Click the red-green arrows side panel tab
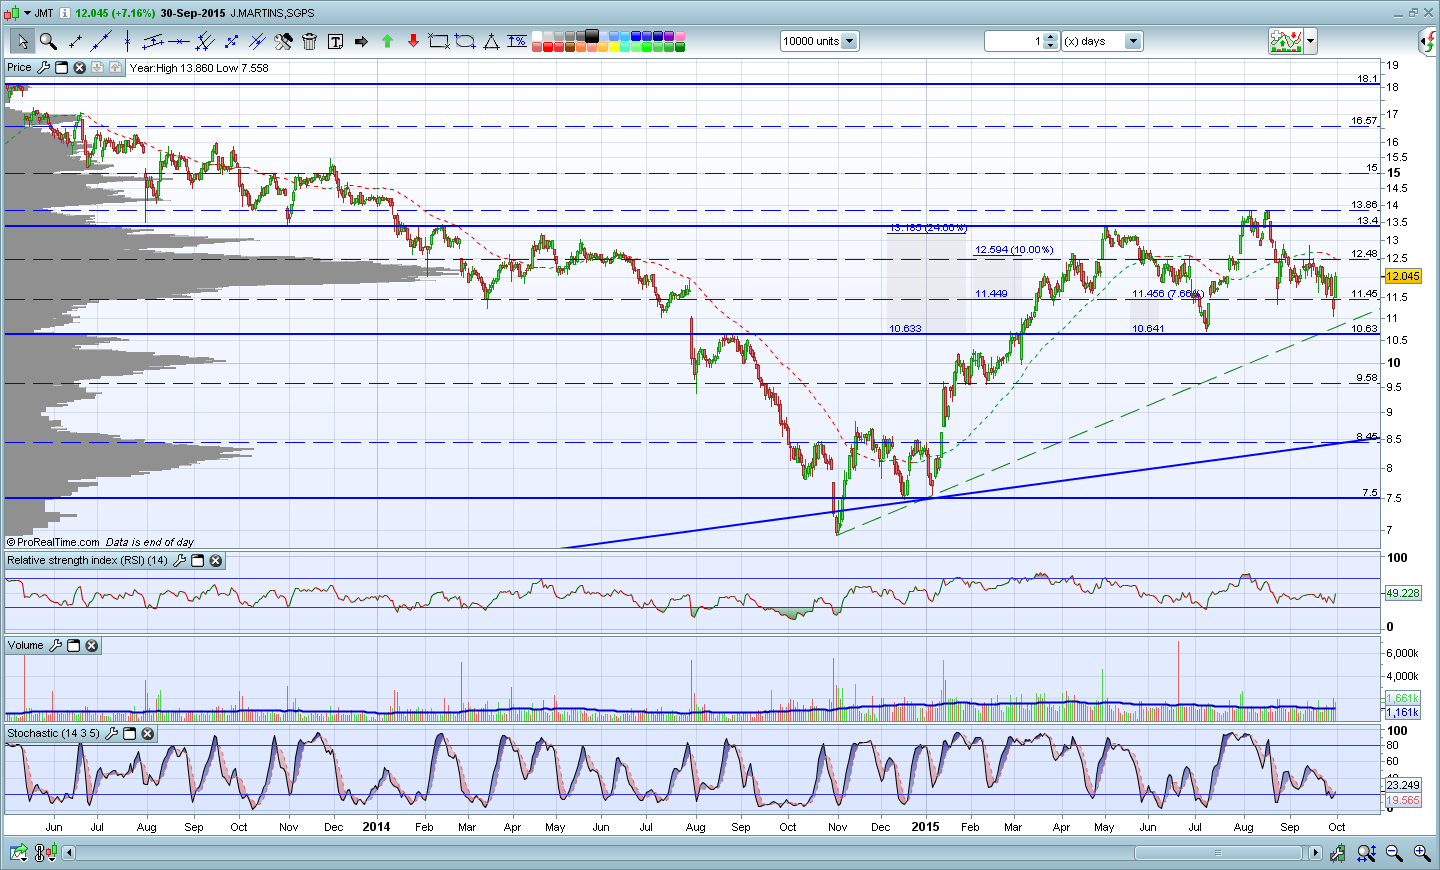The width and height of the screenshot is (1440, 870). pyautogui.click(x=1428, y=42)
